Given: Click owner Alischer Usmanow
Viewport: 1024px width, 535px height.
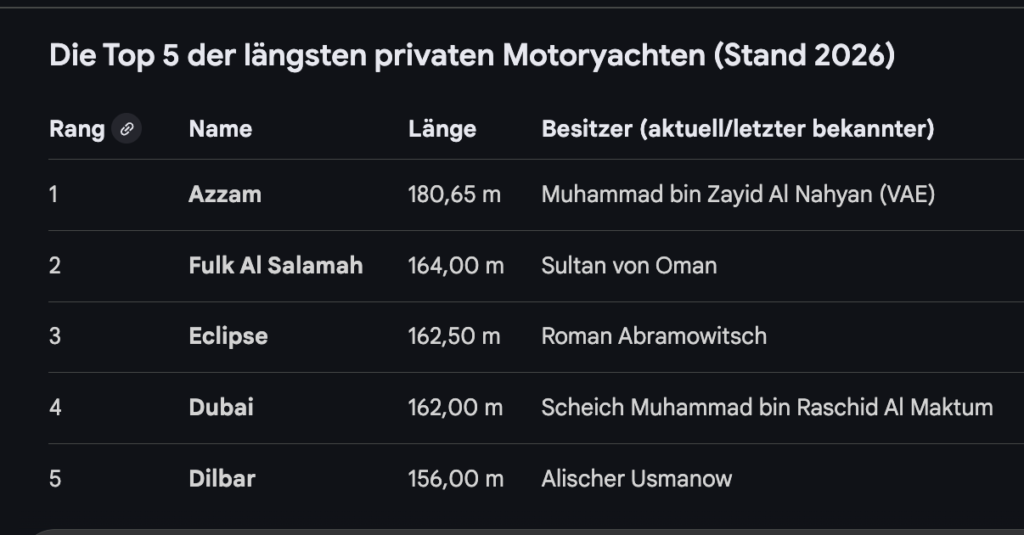Looking at the screenshot, I should pyautogui.click(x=636, y=479).
